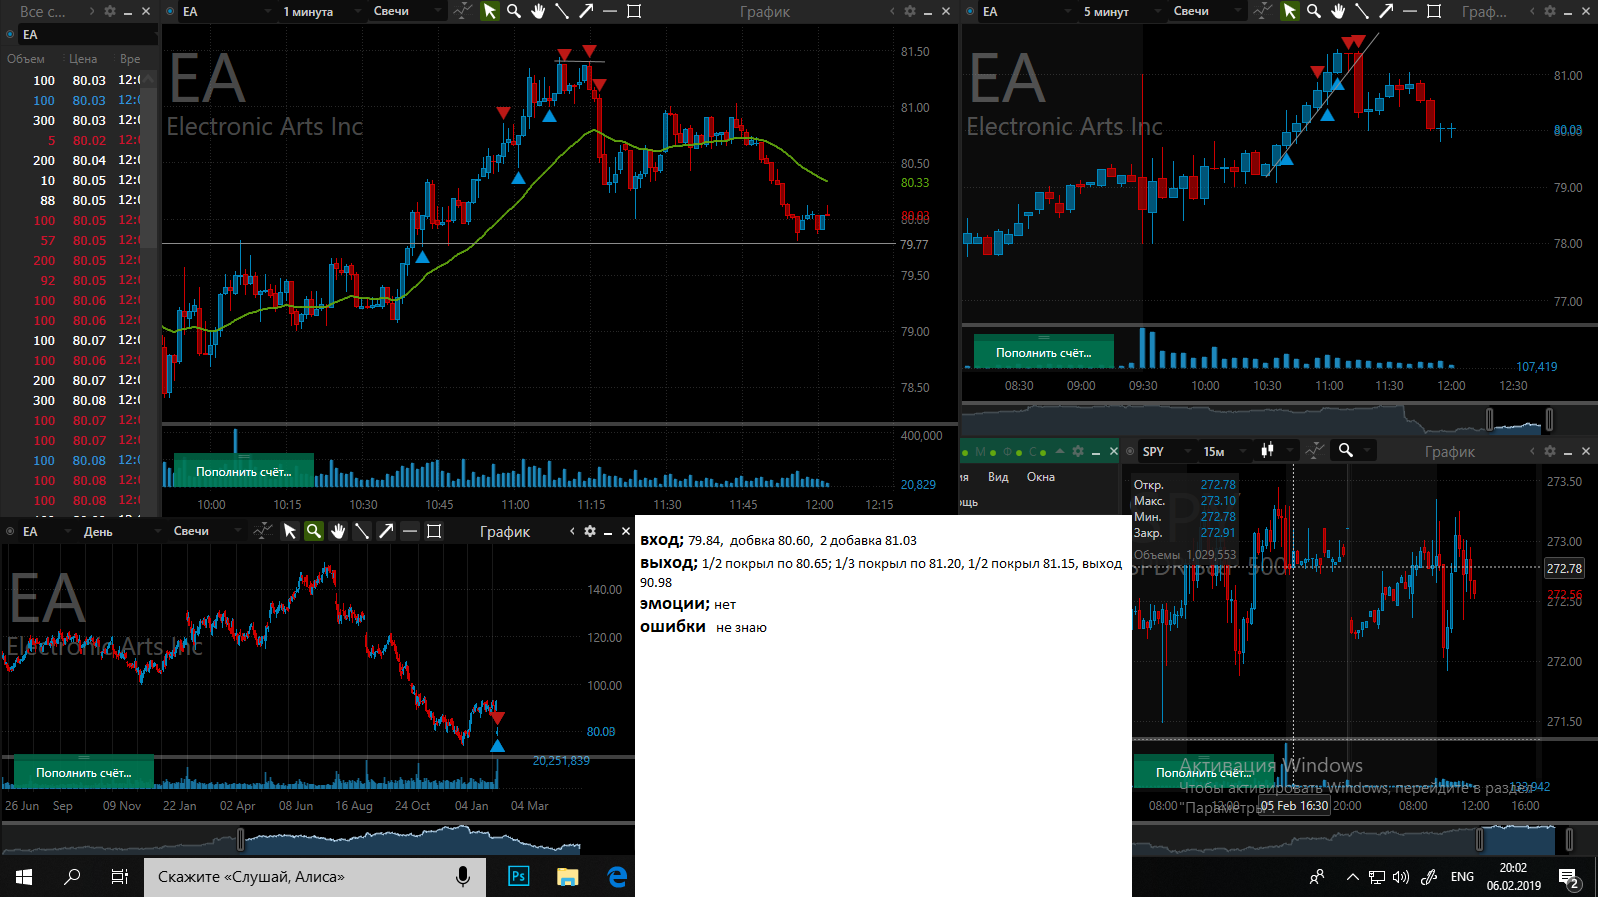Viewport: 1598px width, 897px height.
Task: Open EA symbol dropdown in 1-minute chart
Action: pos(225,11)
